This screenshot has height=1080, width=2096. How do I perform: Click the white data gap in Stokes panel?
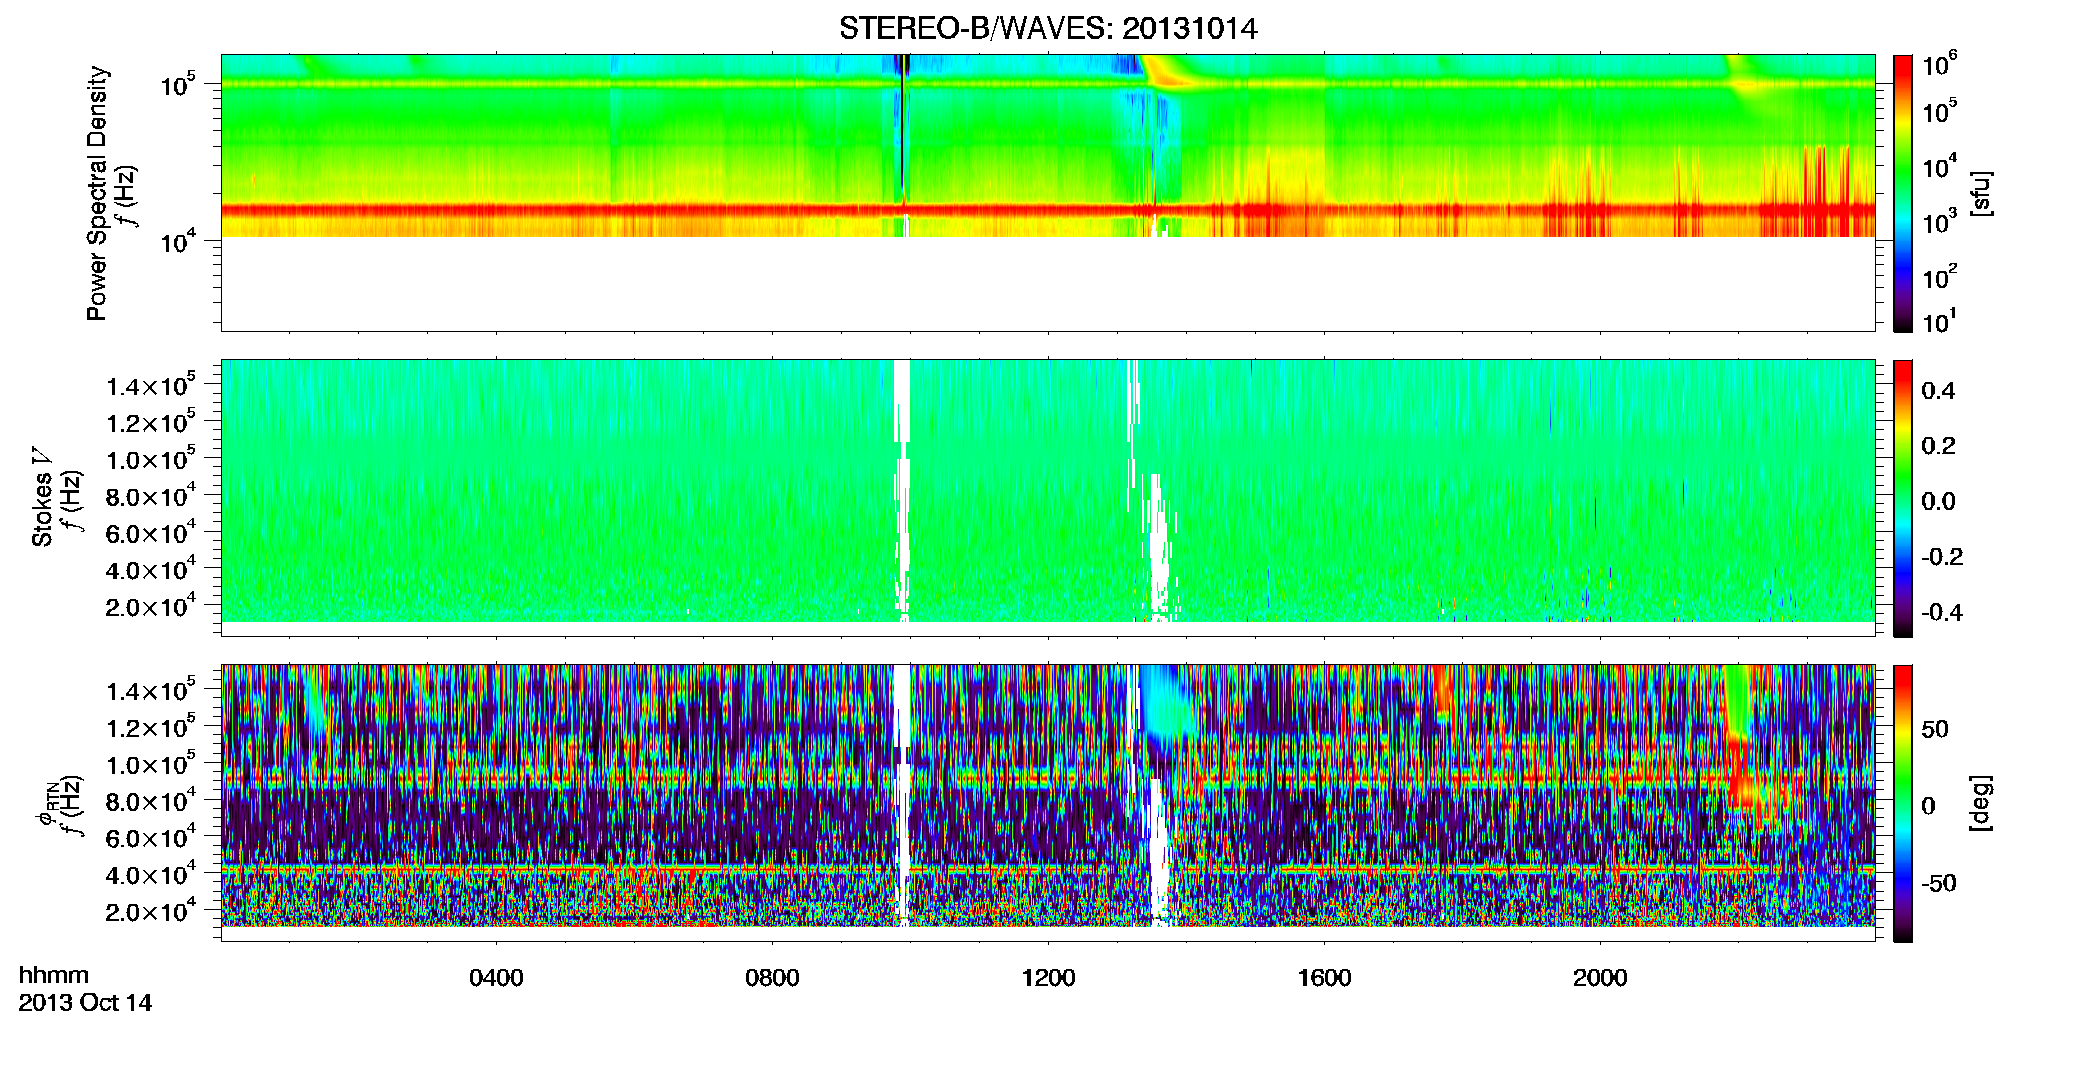[x=902, y=490]
